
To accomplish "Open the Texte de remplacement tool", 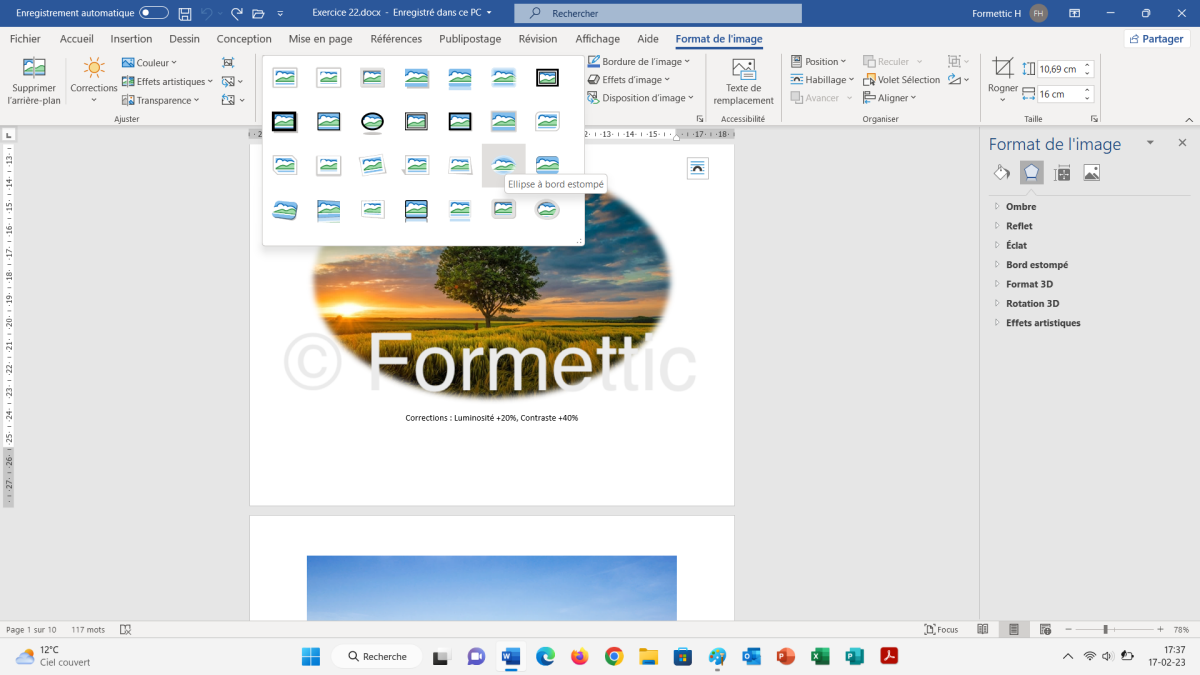I will point(743,81).
